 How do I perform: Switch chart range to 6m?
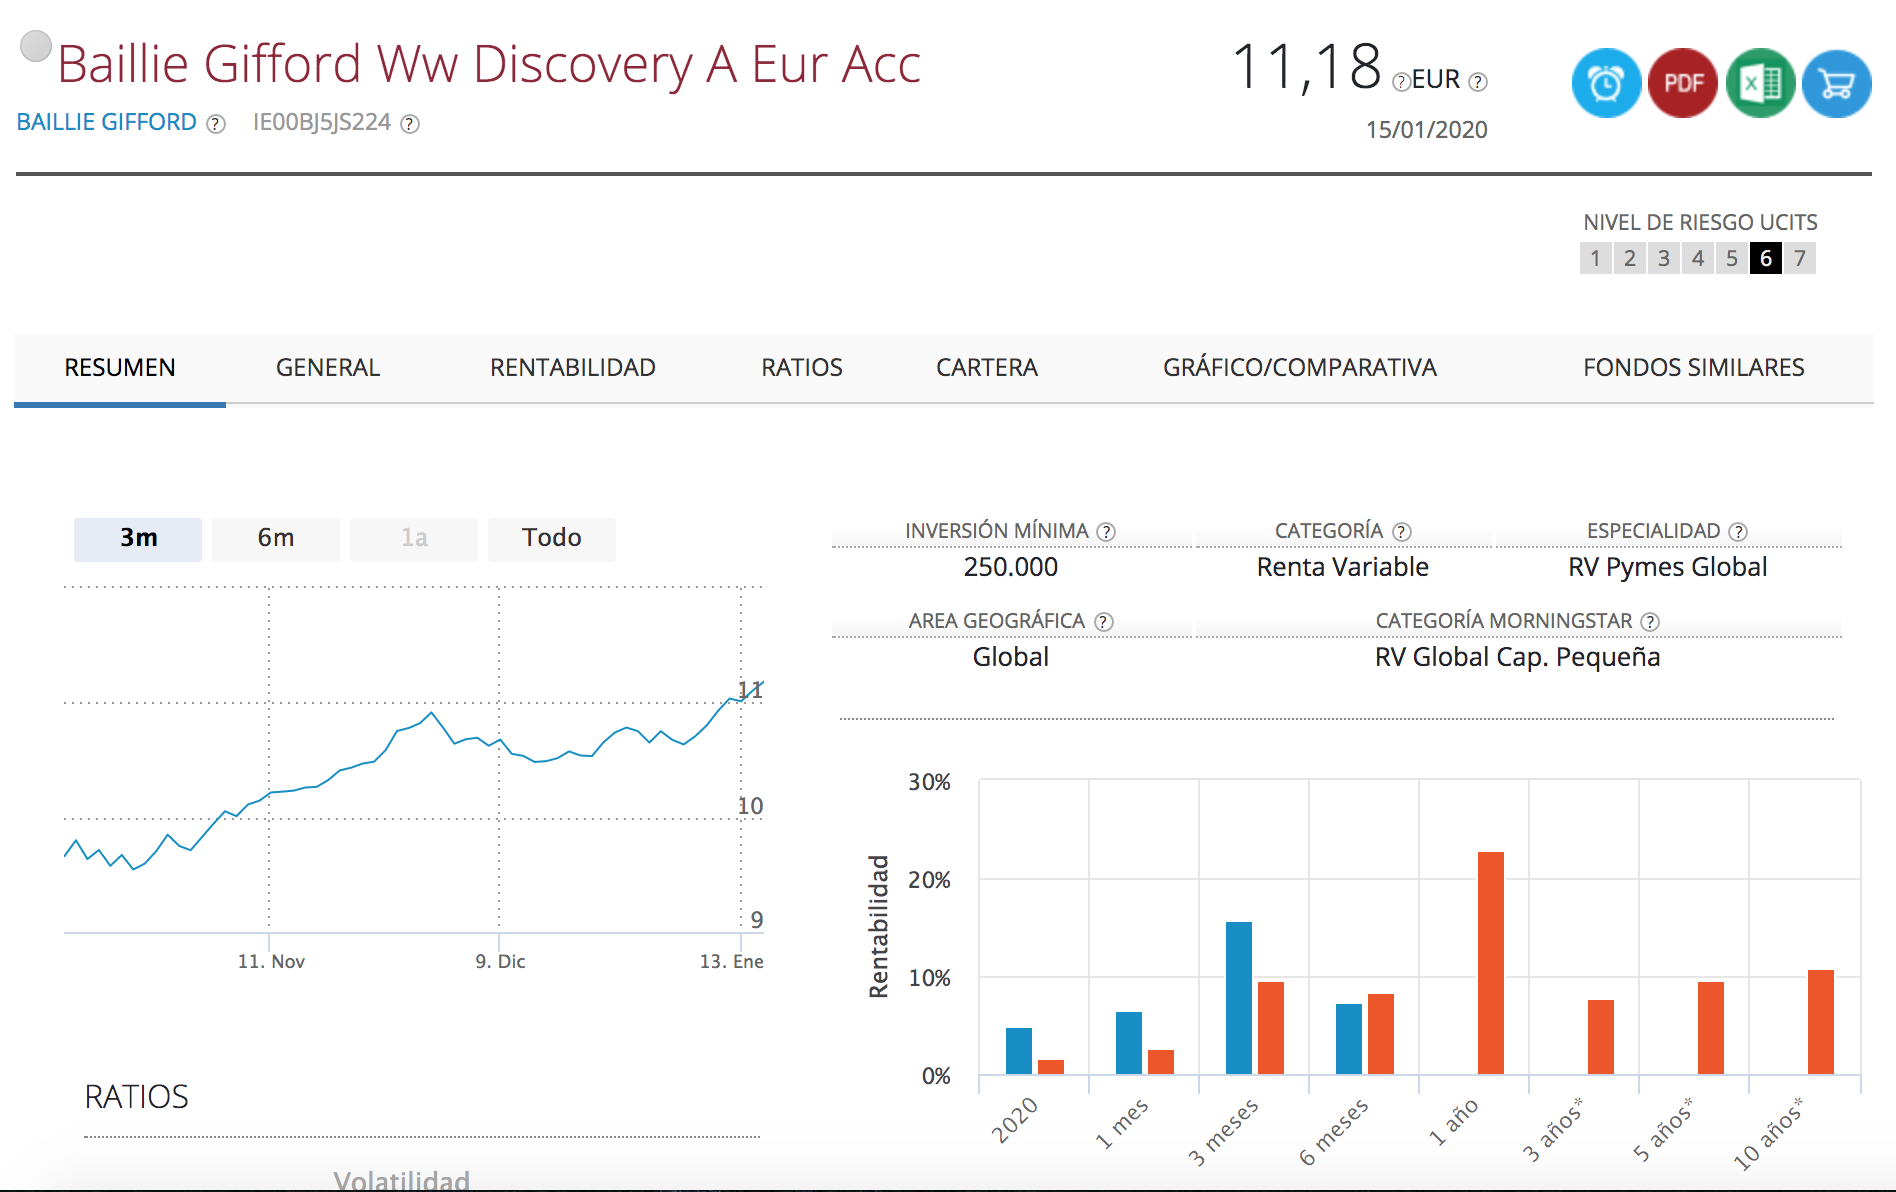(x=276, y=538)
